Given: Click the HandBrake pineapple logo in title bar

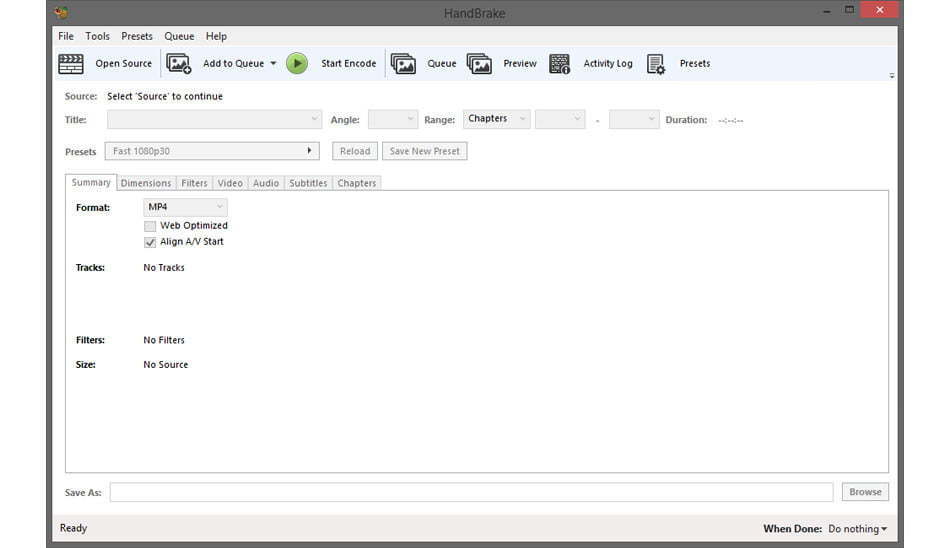Looking at the screenshot, I should point(61,12).
